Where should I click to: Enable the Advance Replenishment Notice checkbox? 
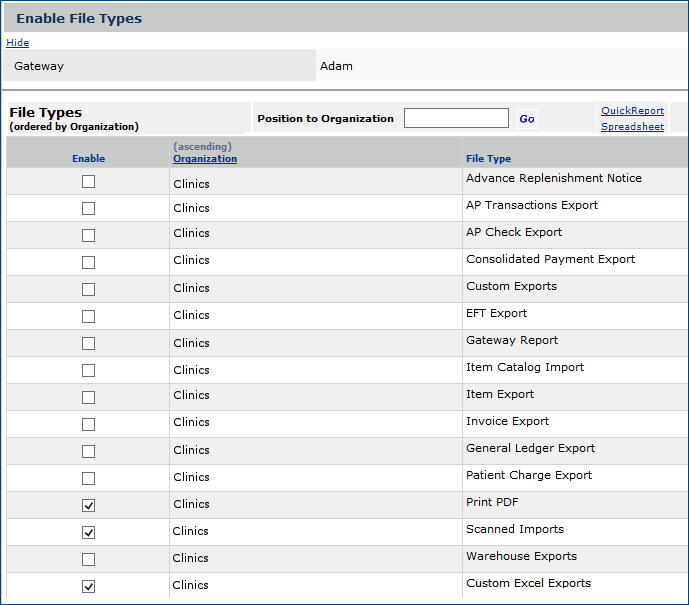coord(89,182)
